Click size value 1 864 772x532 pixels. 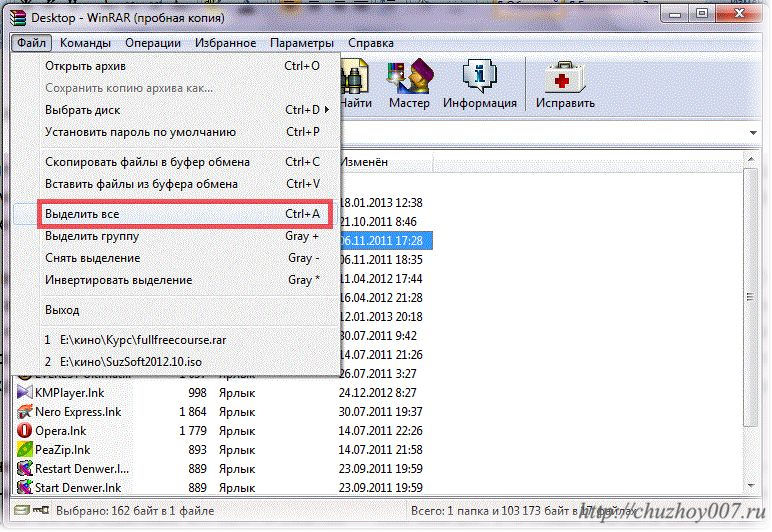point(193,412)
